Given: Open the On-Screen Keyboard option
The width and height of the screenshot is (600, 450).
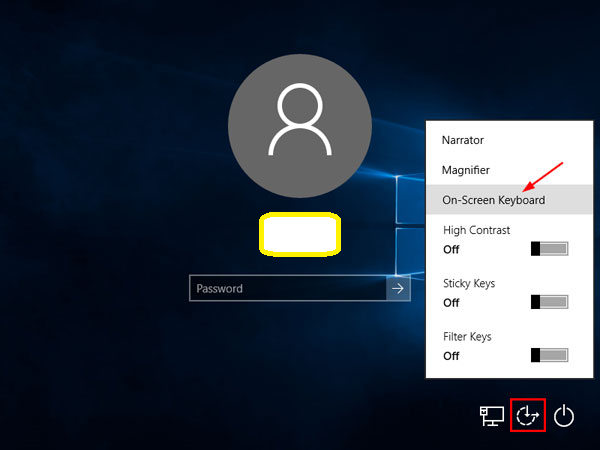Looking at the screenshot, I should (509, 200).
